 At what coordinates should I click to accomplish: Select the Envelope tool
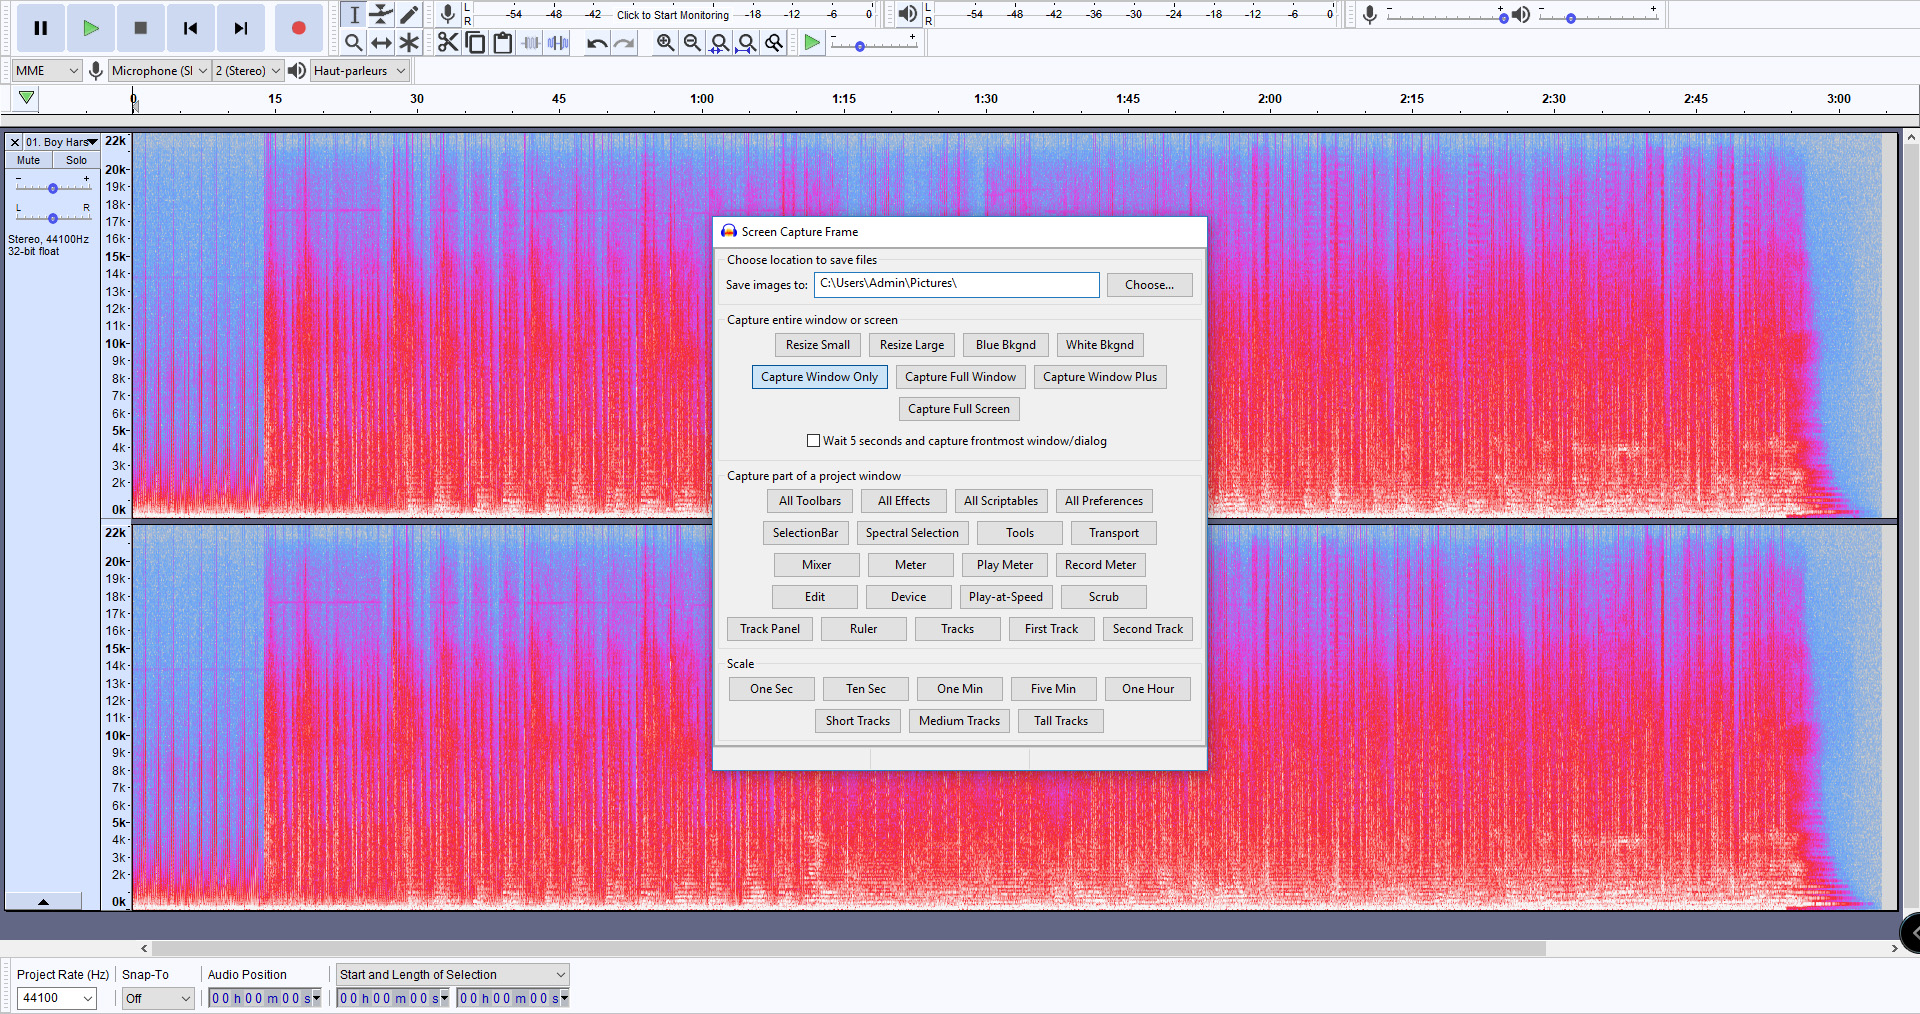[x=381, y=14]
